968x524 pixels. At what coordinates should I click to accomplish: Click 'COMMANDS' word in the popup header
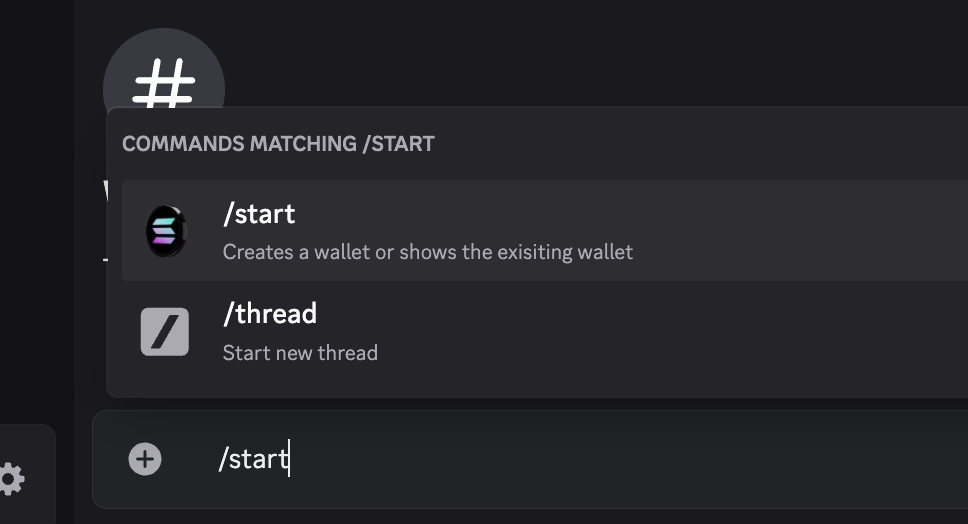[x=183, y=144]
